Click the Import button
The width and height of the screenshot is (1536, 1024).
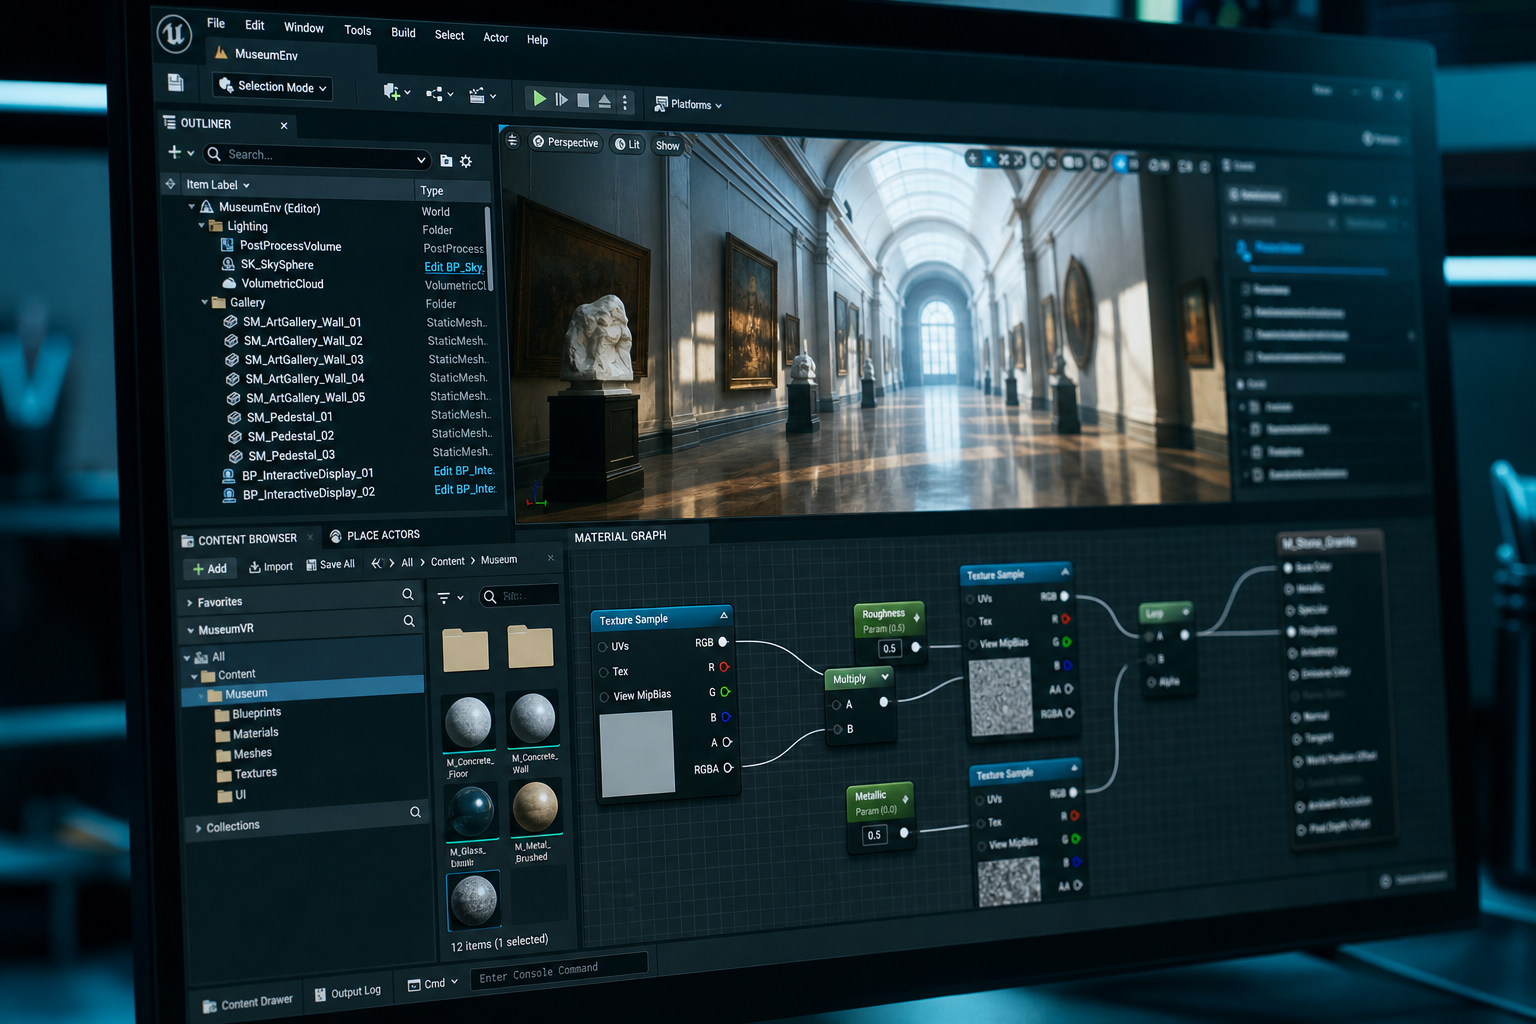(x=271, y=567)
